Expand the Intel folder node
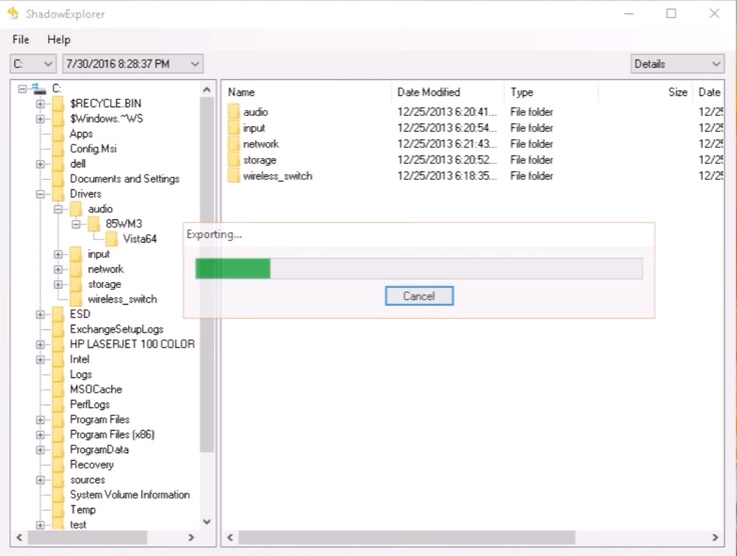 pyautogui.click(x=40, y=360)
